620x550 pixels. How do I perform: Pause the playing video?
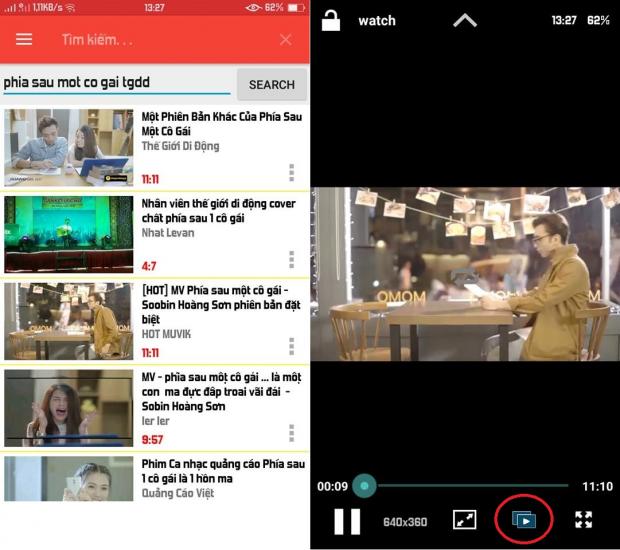(x=347, y=520)
